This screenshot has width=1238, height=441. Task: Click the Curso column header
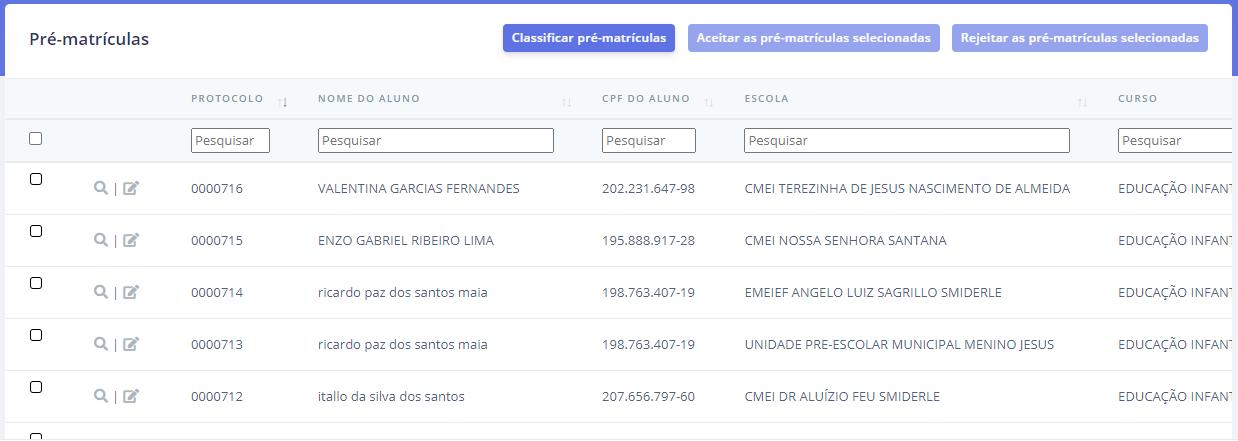(1137, 99)
